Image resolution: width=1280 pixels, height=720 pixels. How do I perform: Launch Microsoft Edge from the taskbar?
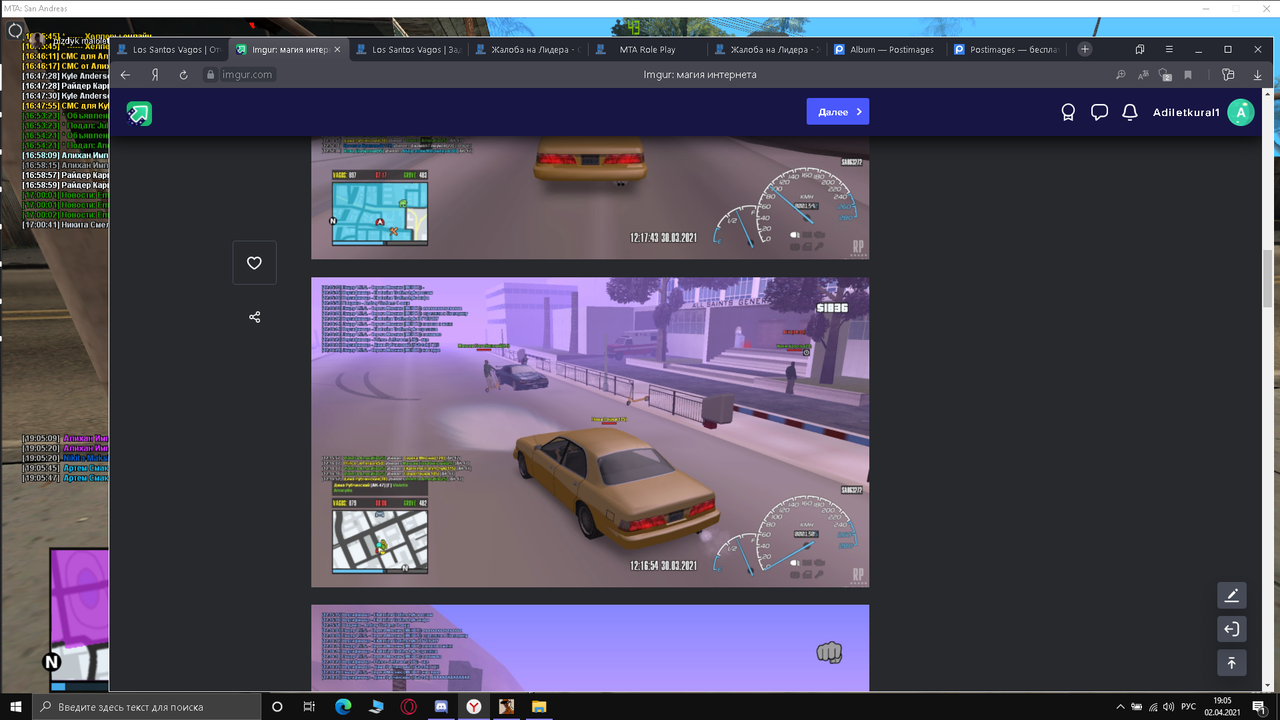click(x=343, y=706)
